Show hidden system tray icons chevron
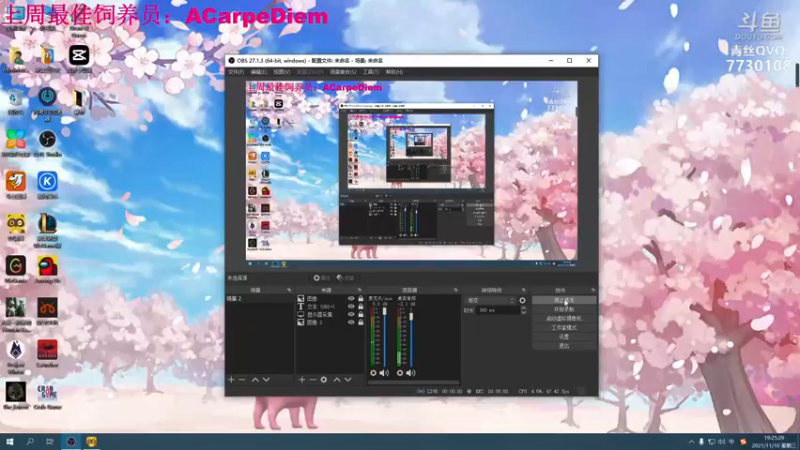This screenshot has width=800, height=450. pyautogui.click(x=691, y=442)
